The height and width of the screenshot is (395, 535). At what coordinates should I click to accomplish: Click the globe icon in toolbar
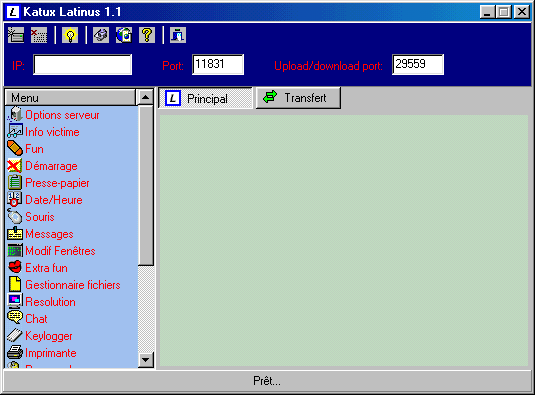tap(124, 35)
